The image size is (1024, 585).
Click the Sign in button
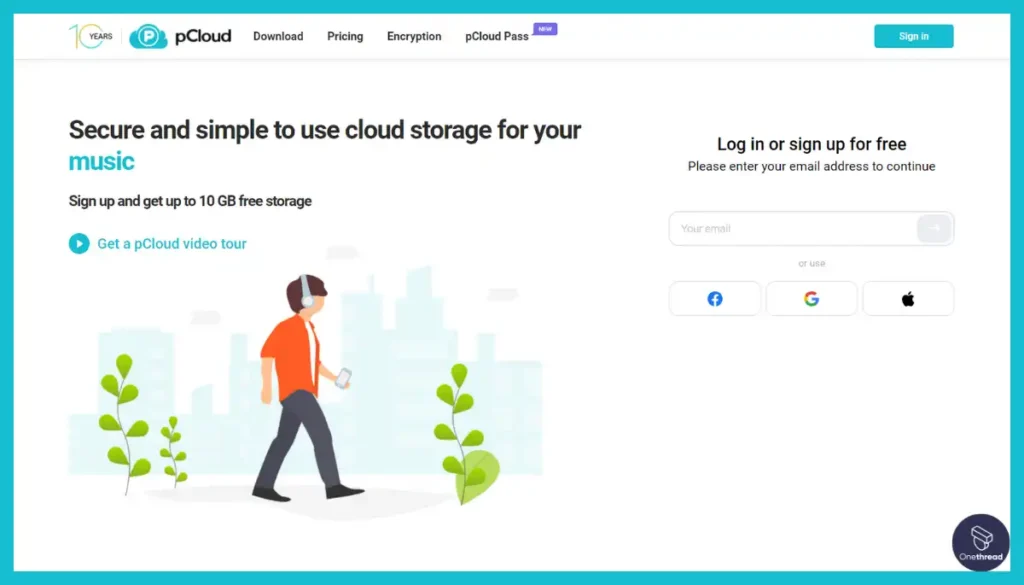tap(914, 36)
